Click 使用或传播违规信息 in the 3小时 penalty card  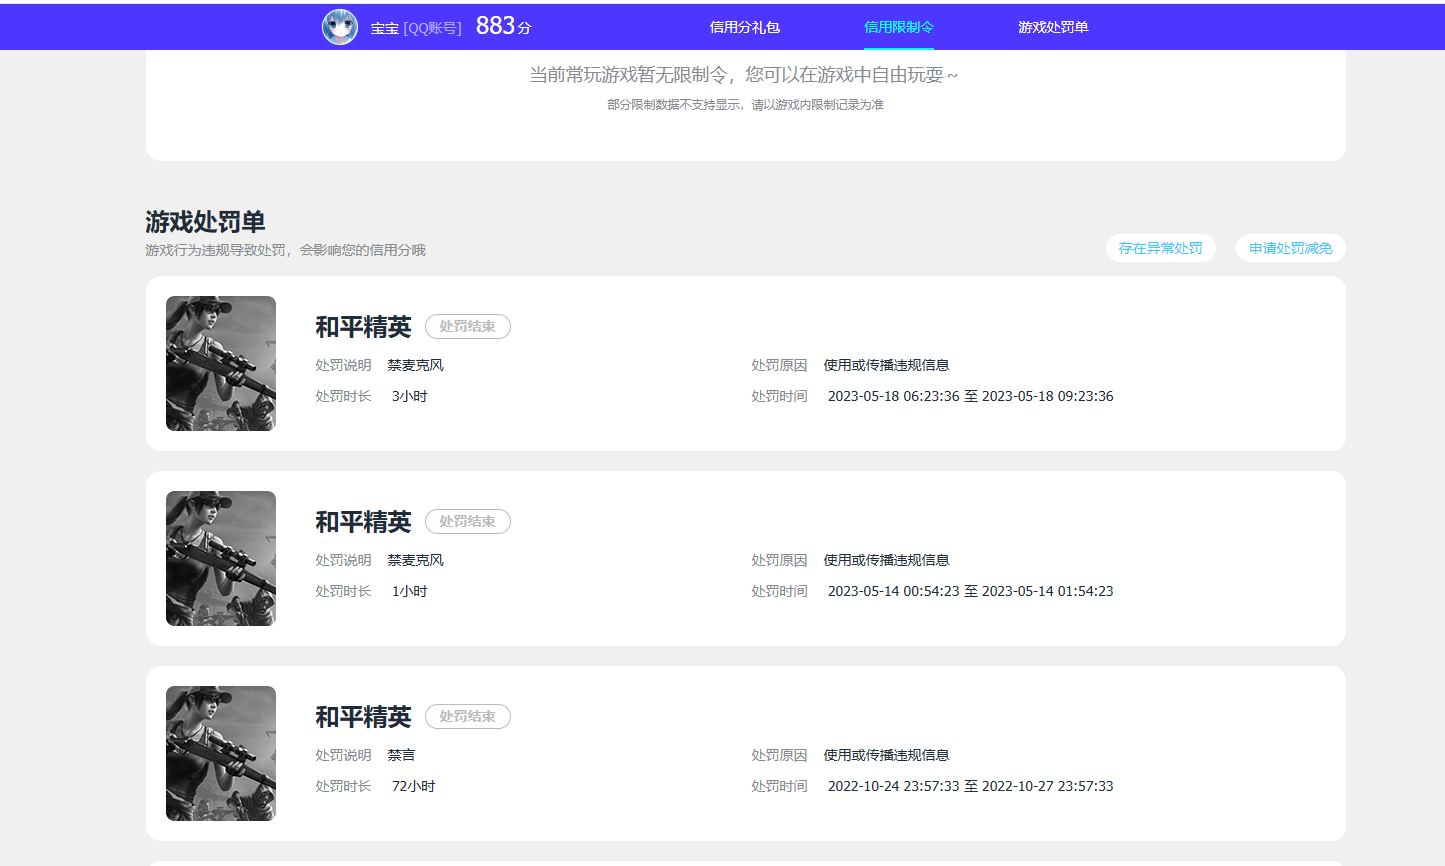886,365
